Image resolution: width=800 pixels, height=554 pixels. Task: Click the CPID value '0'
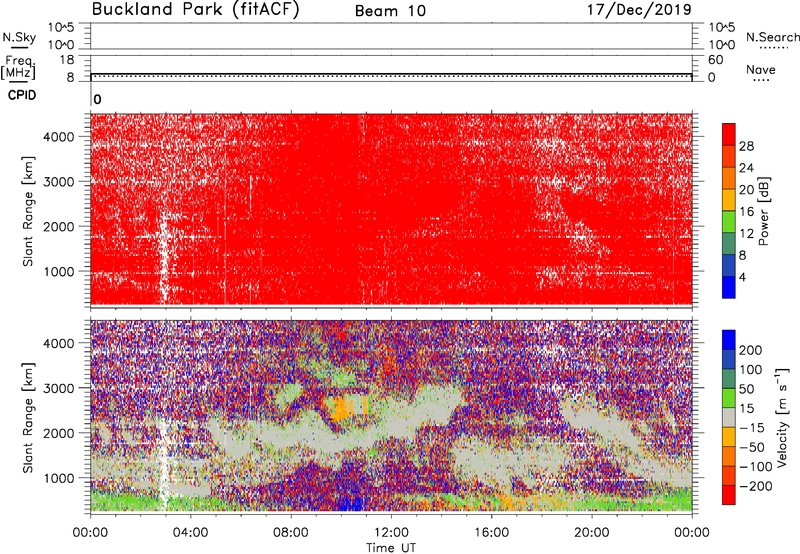(x=97, y=99)
